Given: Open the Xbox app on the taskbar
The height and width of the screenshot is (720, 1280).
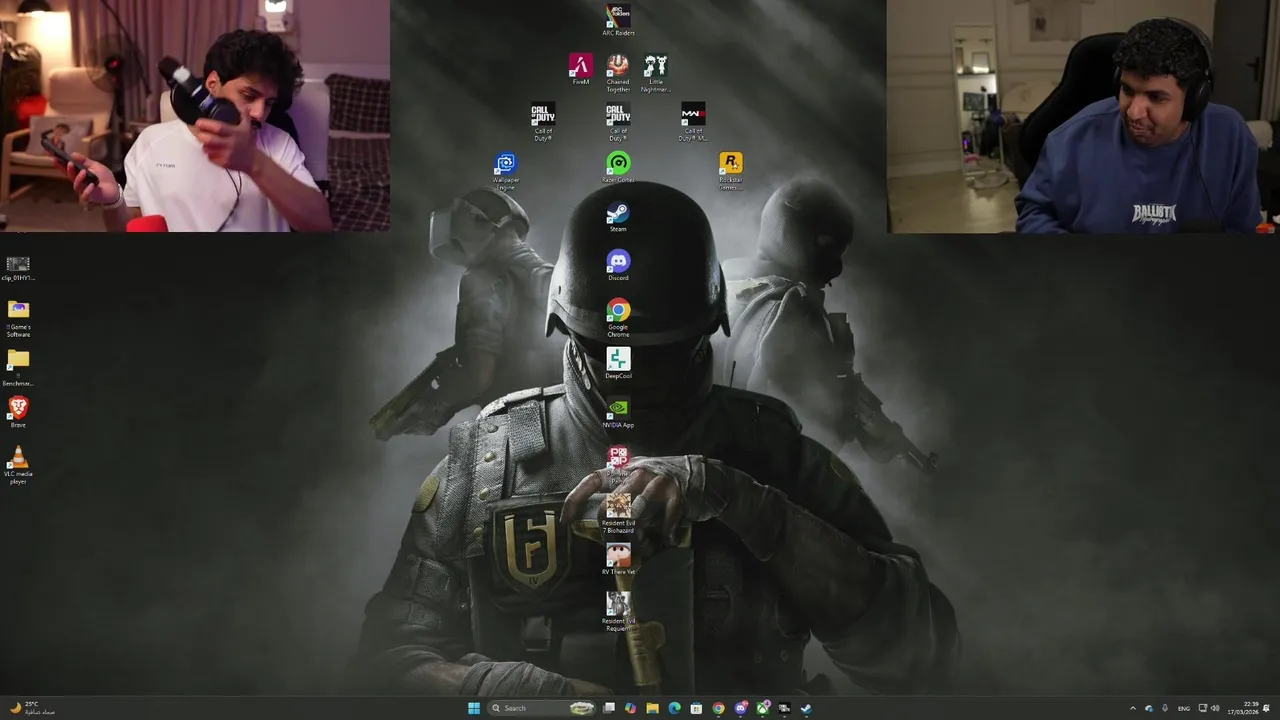Looking at the screenshot, I should (762, 708).
